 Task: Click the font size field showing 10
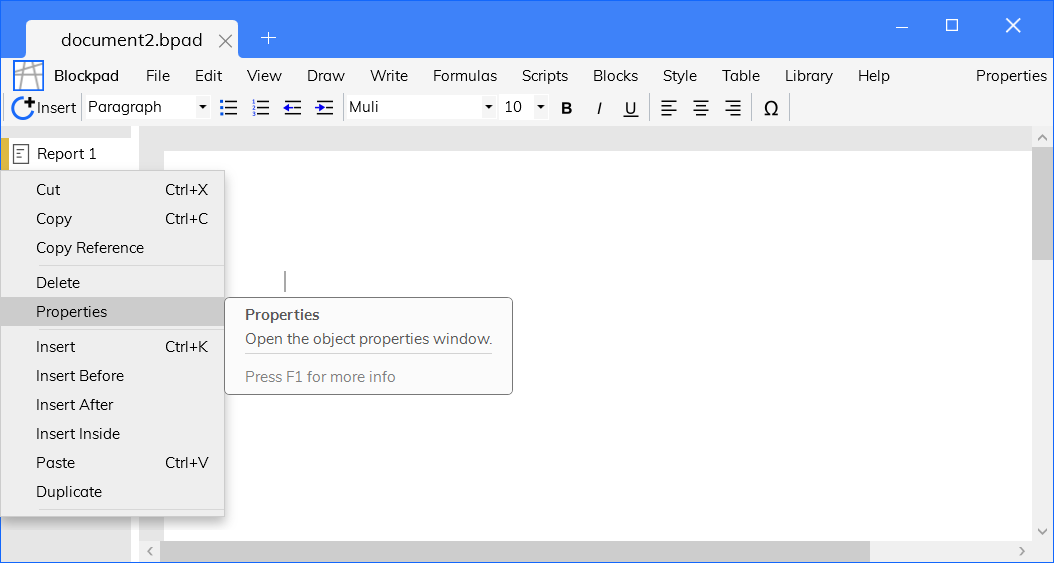[516, 107]
